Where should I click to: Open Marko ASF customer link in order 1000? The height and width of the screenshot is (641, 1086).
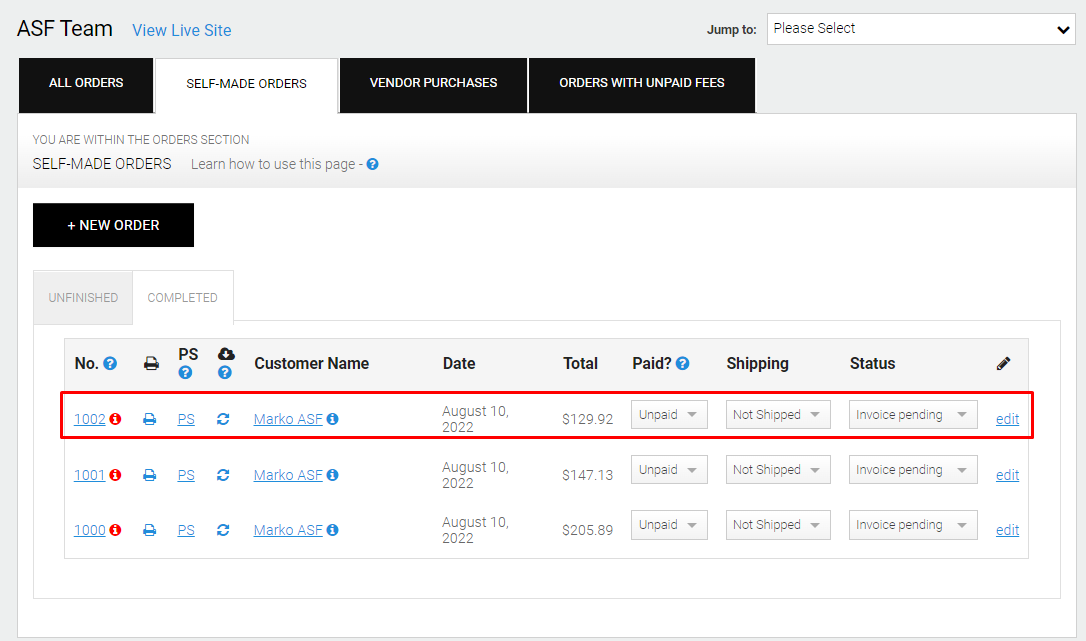click(288, 530)
